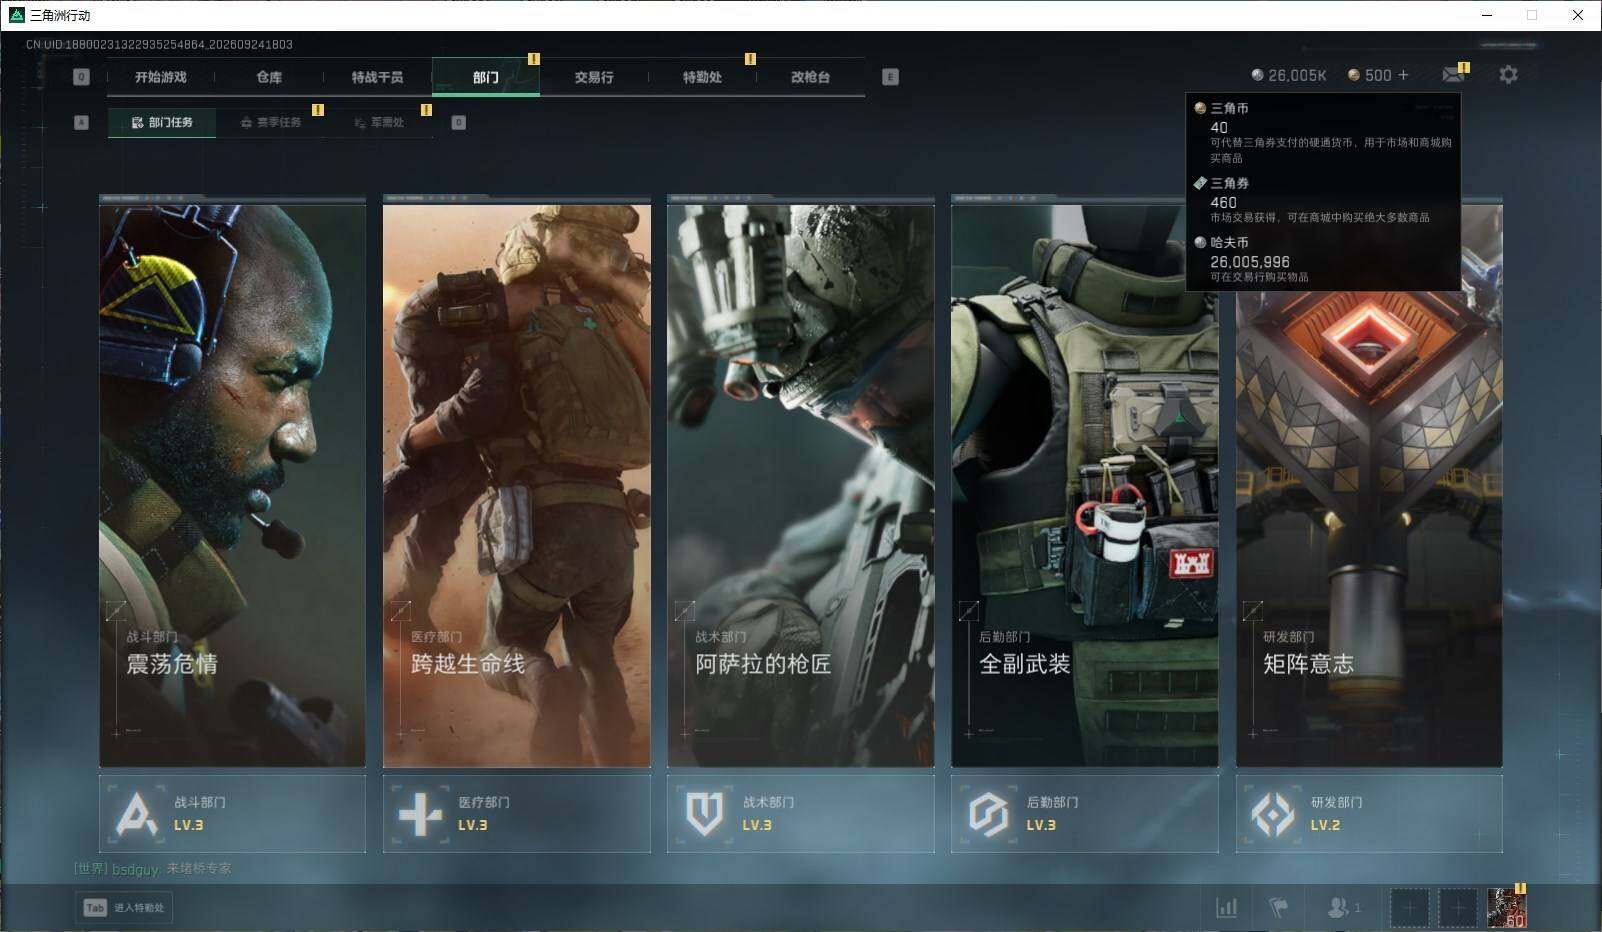Click the left empty squad slot plus
Screen dimensions: 1602x932
coord(1409,908)
